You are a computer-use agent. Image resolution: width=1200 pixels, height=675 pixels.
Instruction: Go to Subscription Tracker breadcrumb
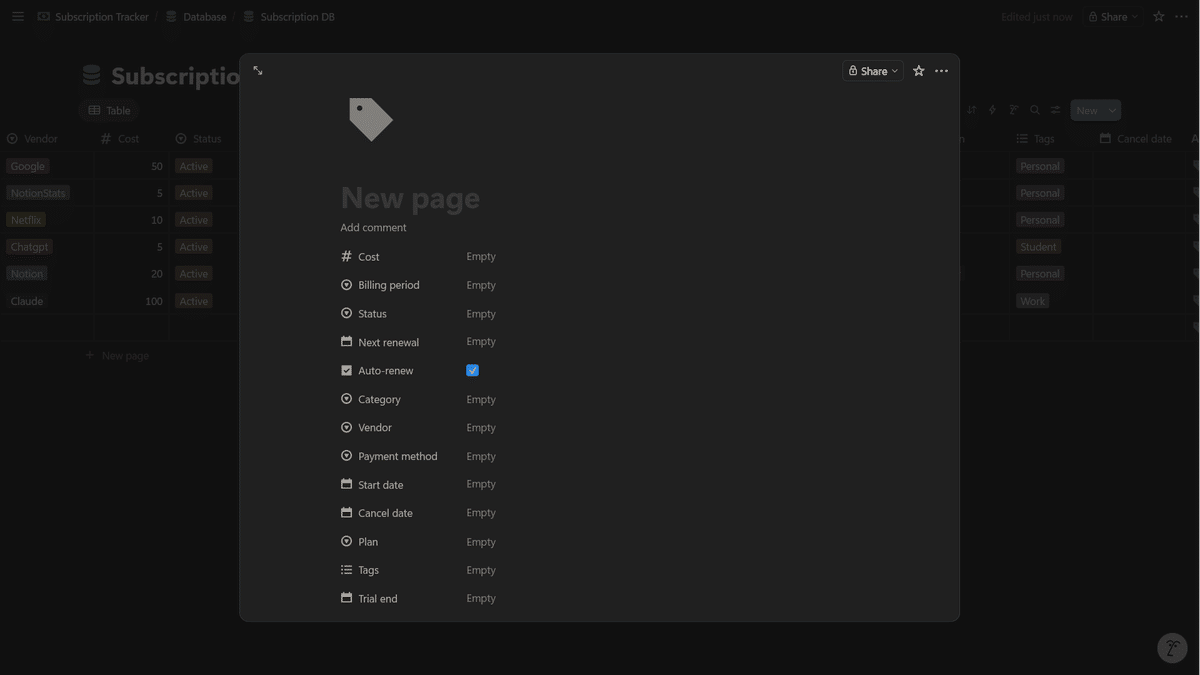pyautogui.click(x=93, y=17)
